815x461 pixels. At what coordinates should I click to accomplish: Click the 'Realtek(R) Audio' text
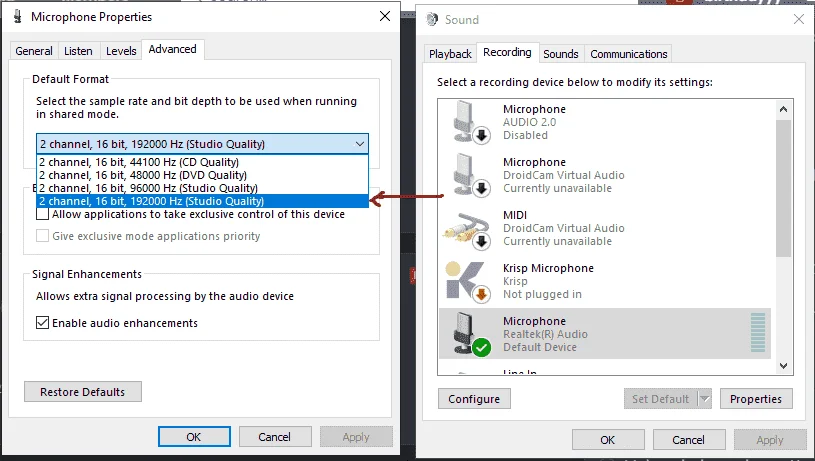[545, 334]
